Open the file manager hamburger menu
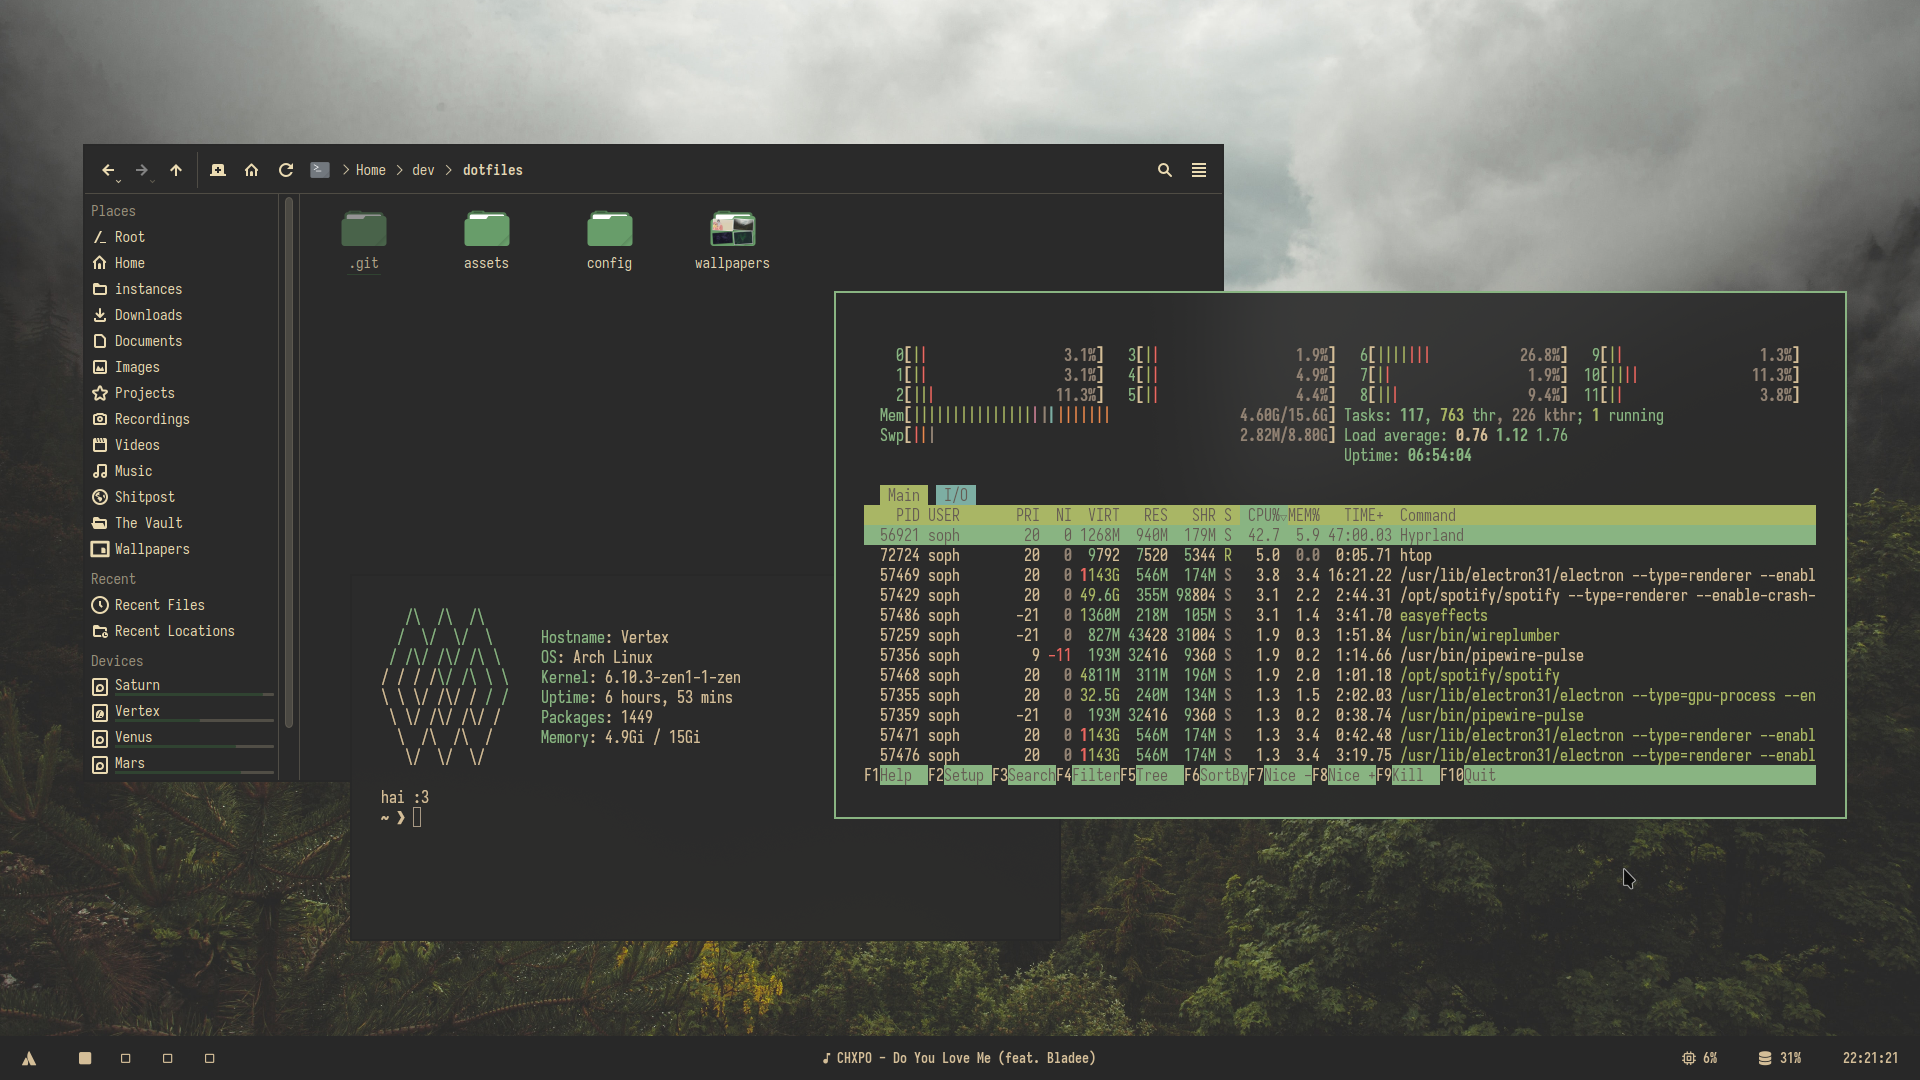Image resolution: width=1920 pixels, height=1080 pixels. [1199, 170]
